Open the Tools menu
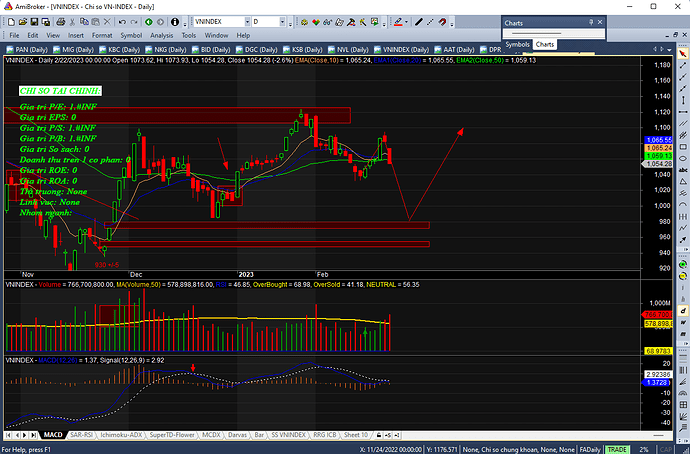The height and width of the screenshot is (454, 690). (x=189, y=35)
